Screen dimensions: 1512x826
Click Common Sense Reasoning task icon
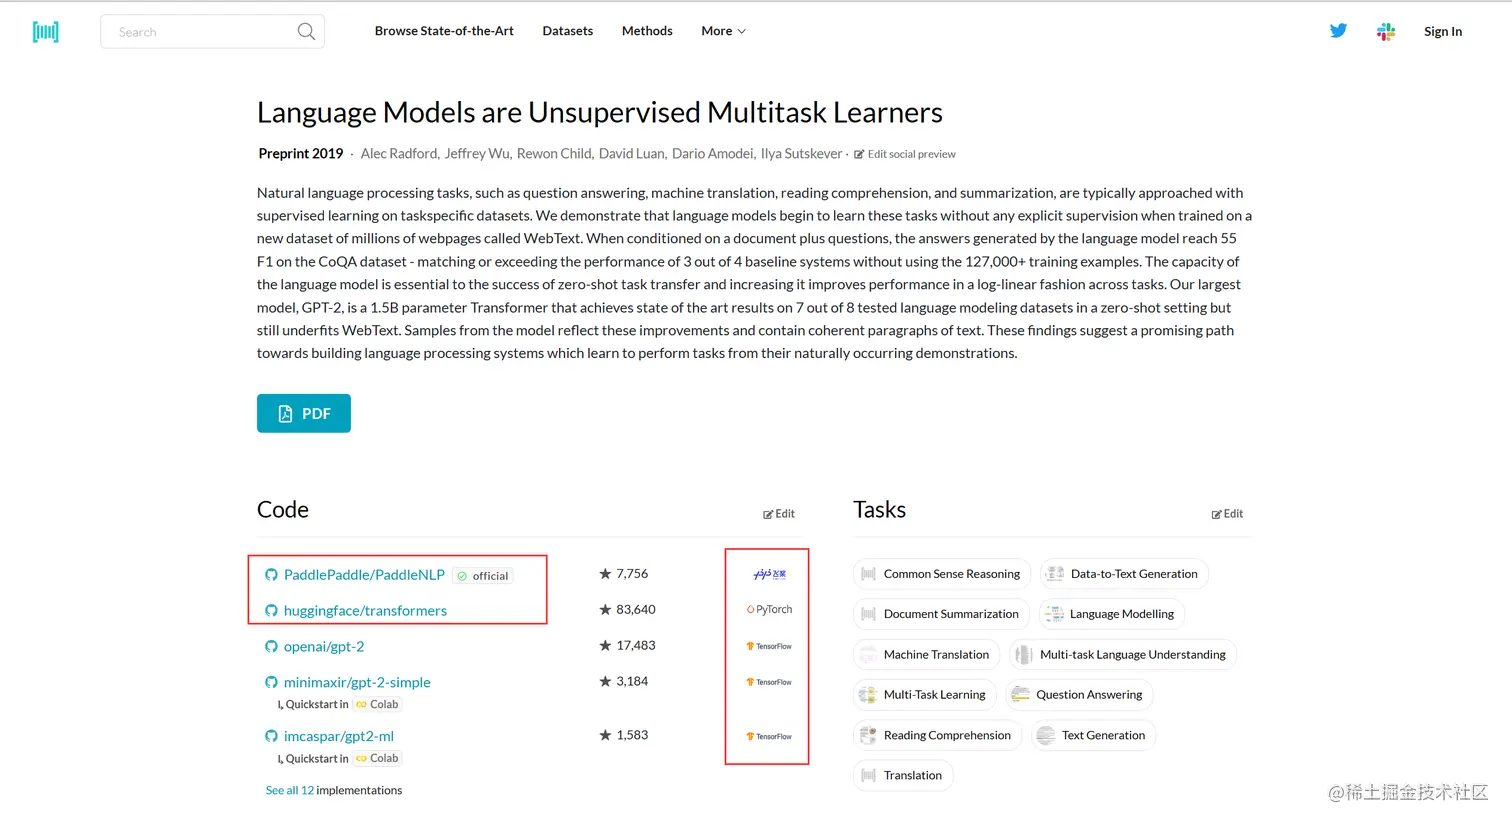point(868,574)
